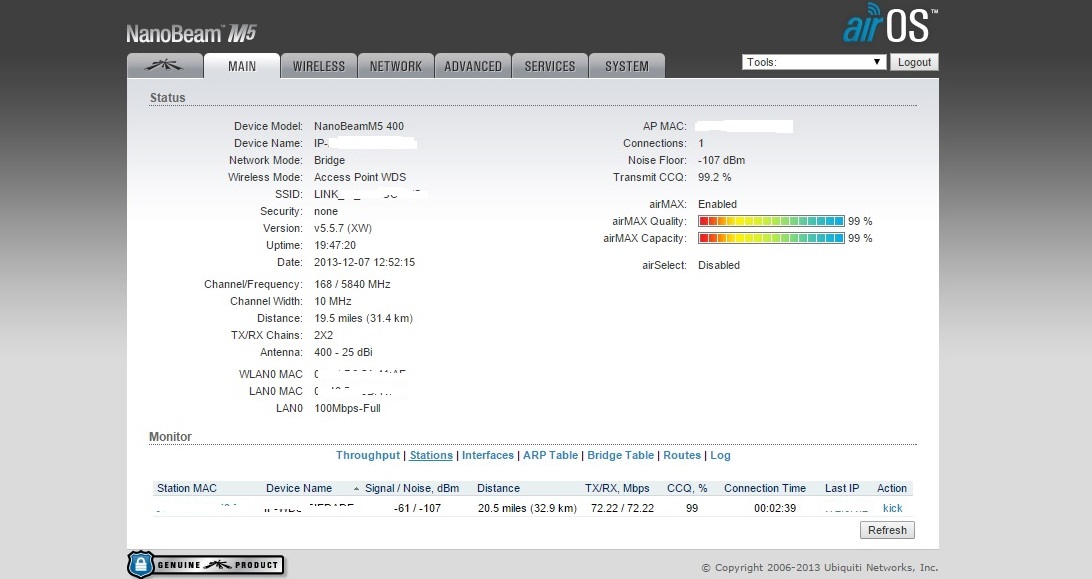Open the Stations monitor link

tap(431, 455)
